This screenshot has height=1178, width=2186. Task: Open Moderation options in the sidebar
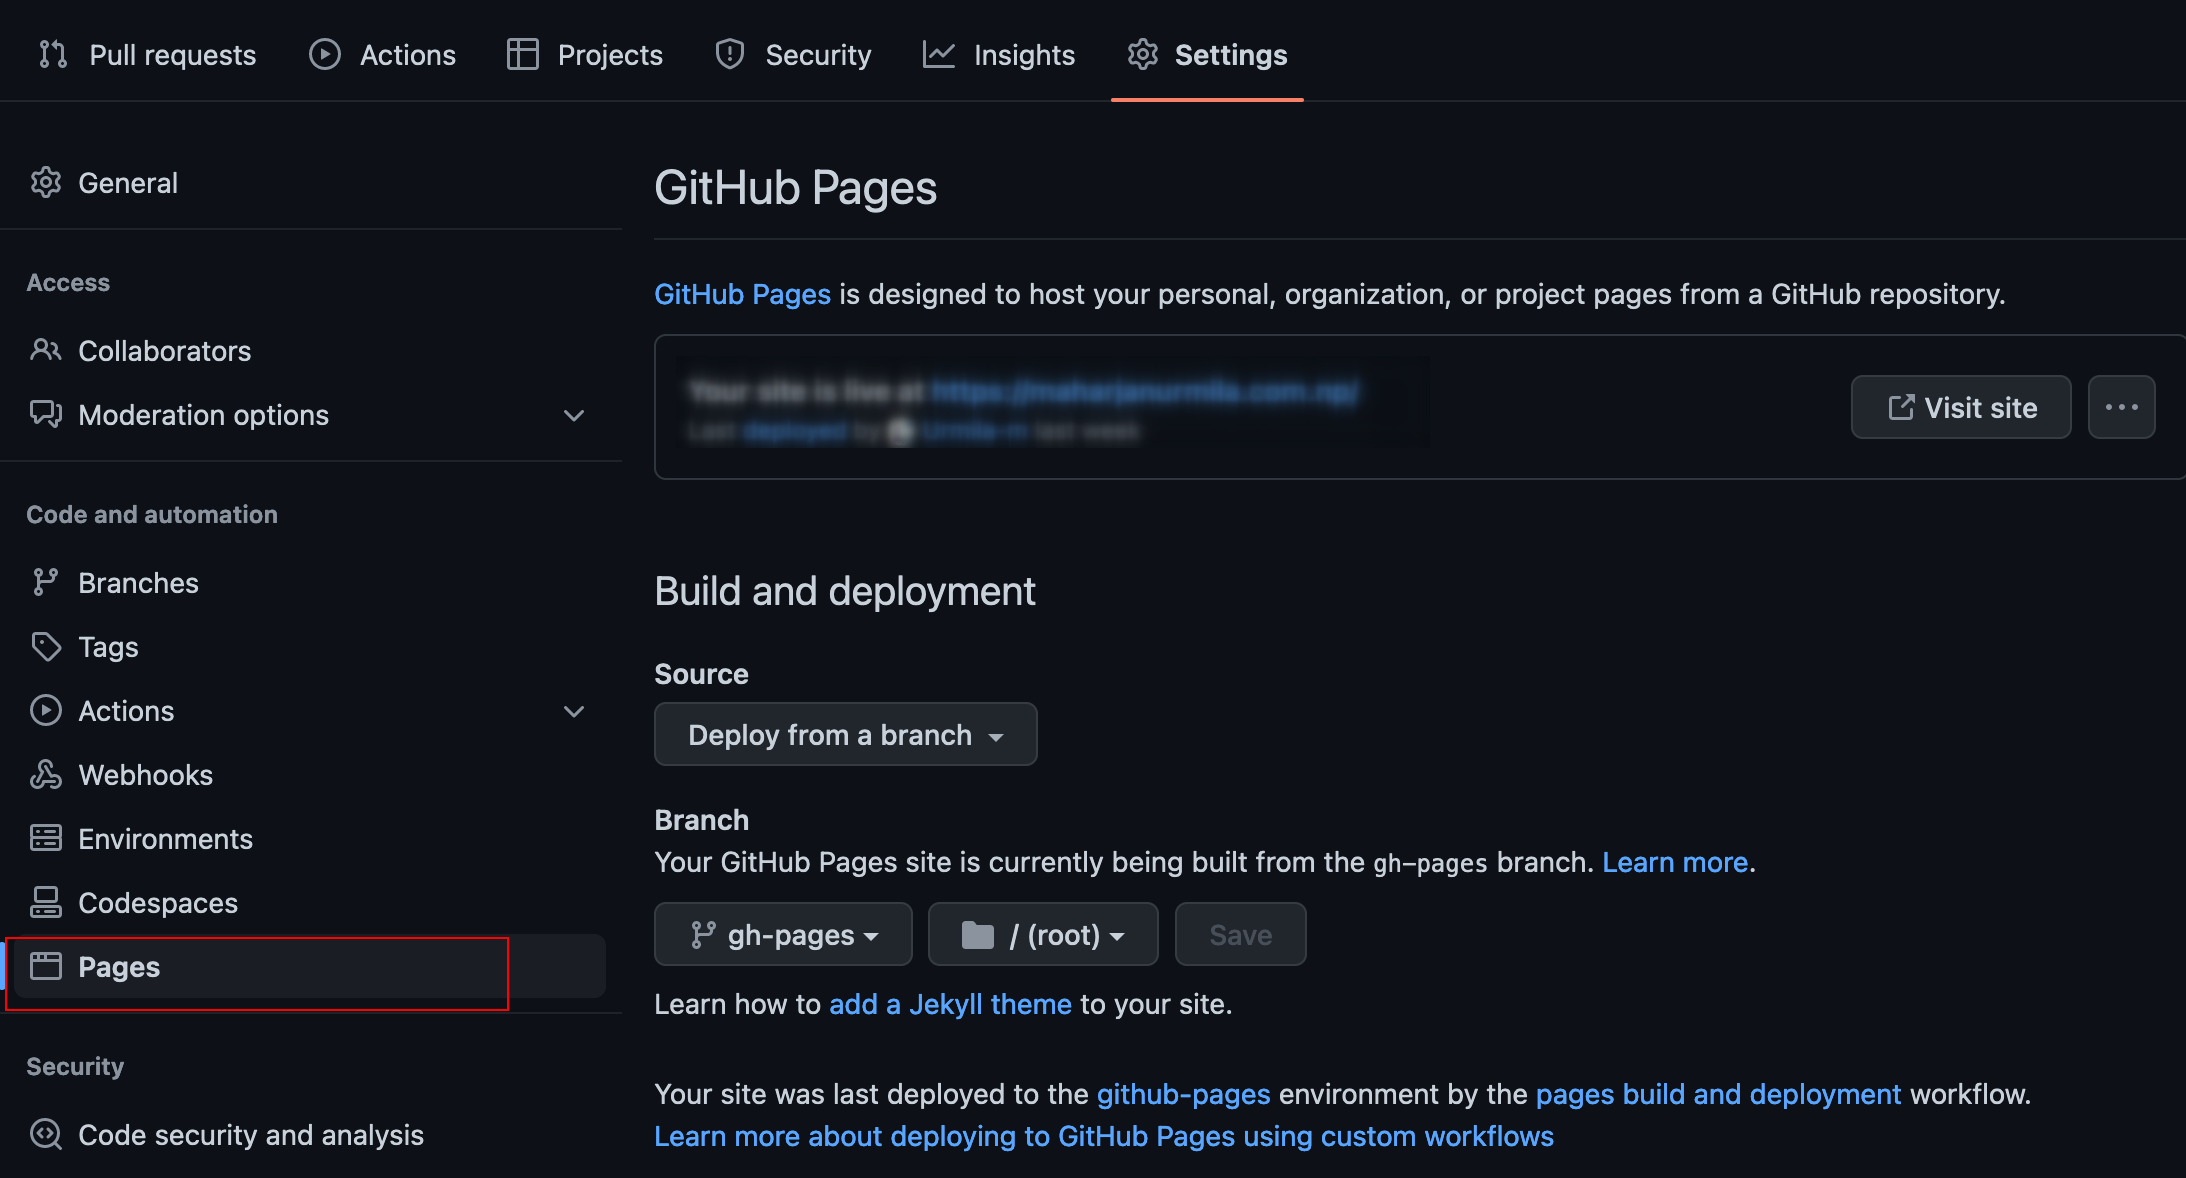click(x=310, y=415)
